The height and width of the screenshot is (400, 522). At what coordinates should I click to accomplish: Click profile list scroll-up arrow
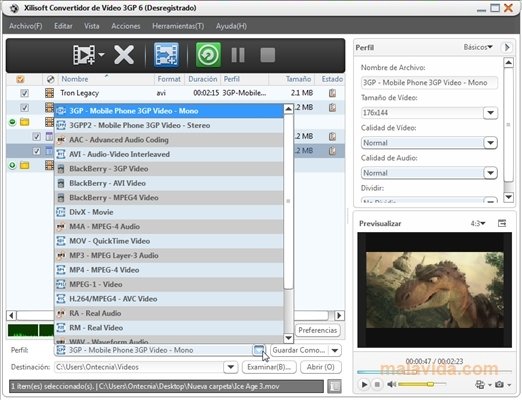click(288, 109)
